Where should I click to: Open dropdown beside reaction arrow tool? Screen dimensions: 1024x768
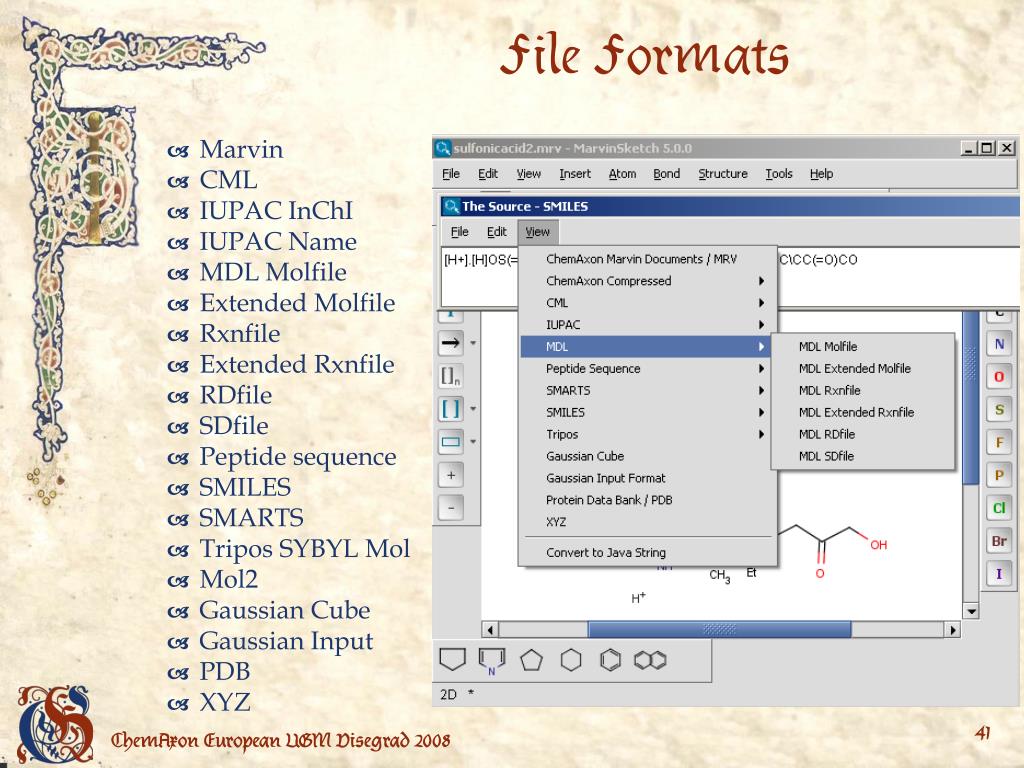coord(473,343)
